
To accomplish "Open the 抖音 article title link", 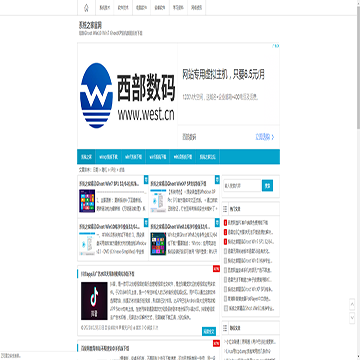I will point(107,274).
